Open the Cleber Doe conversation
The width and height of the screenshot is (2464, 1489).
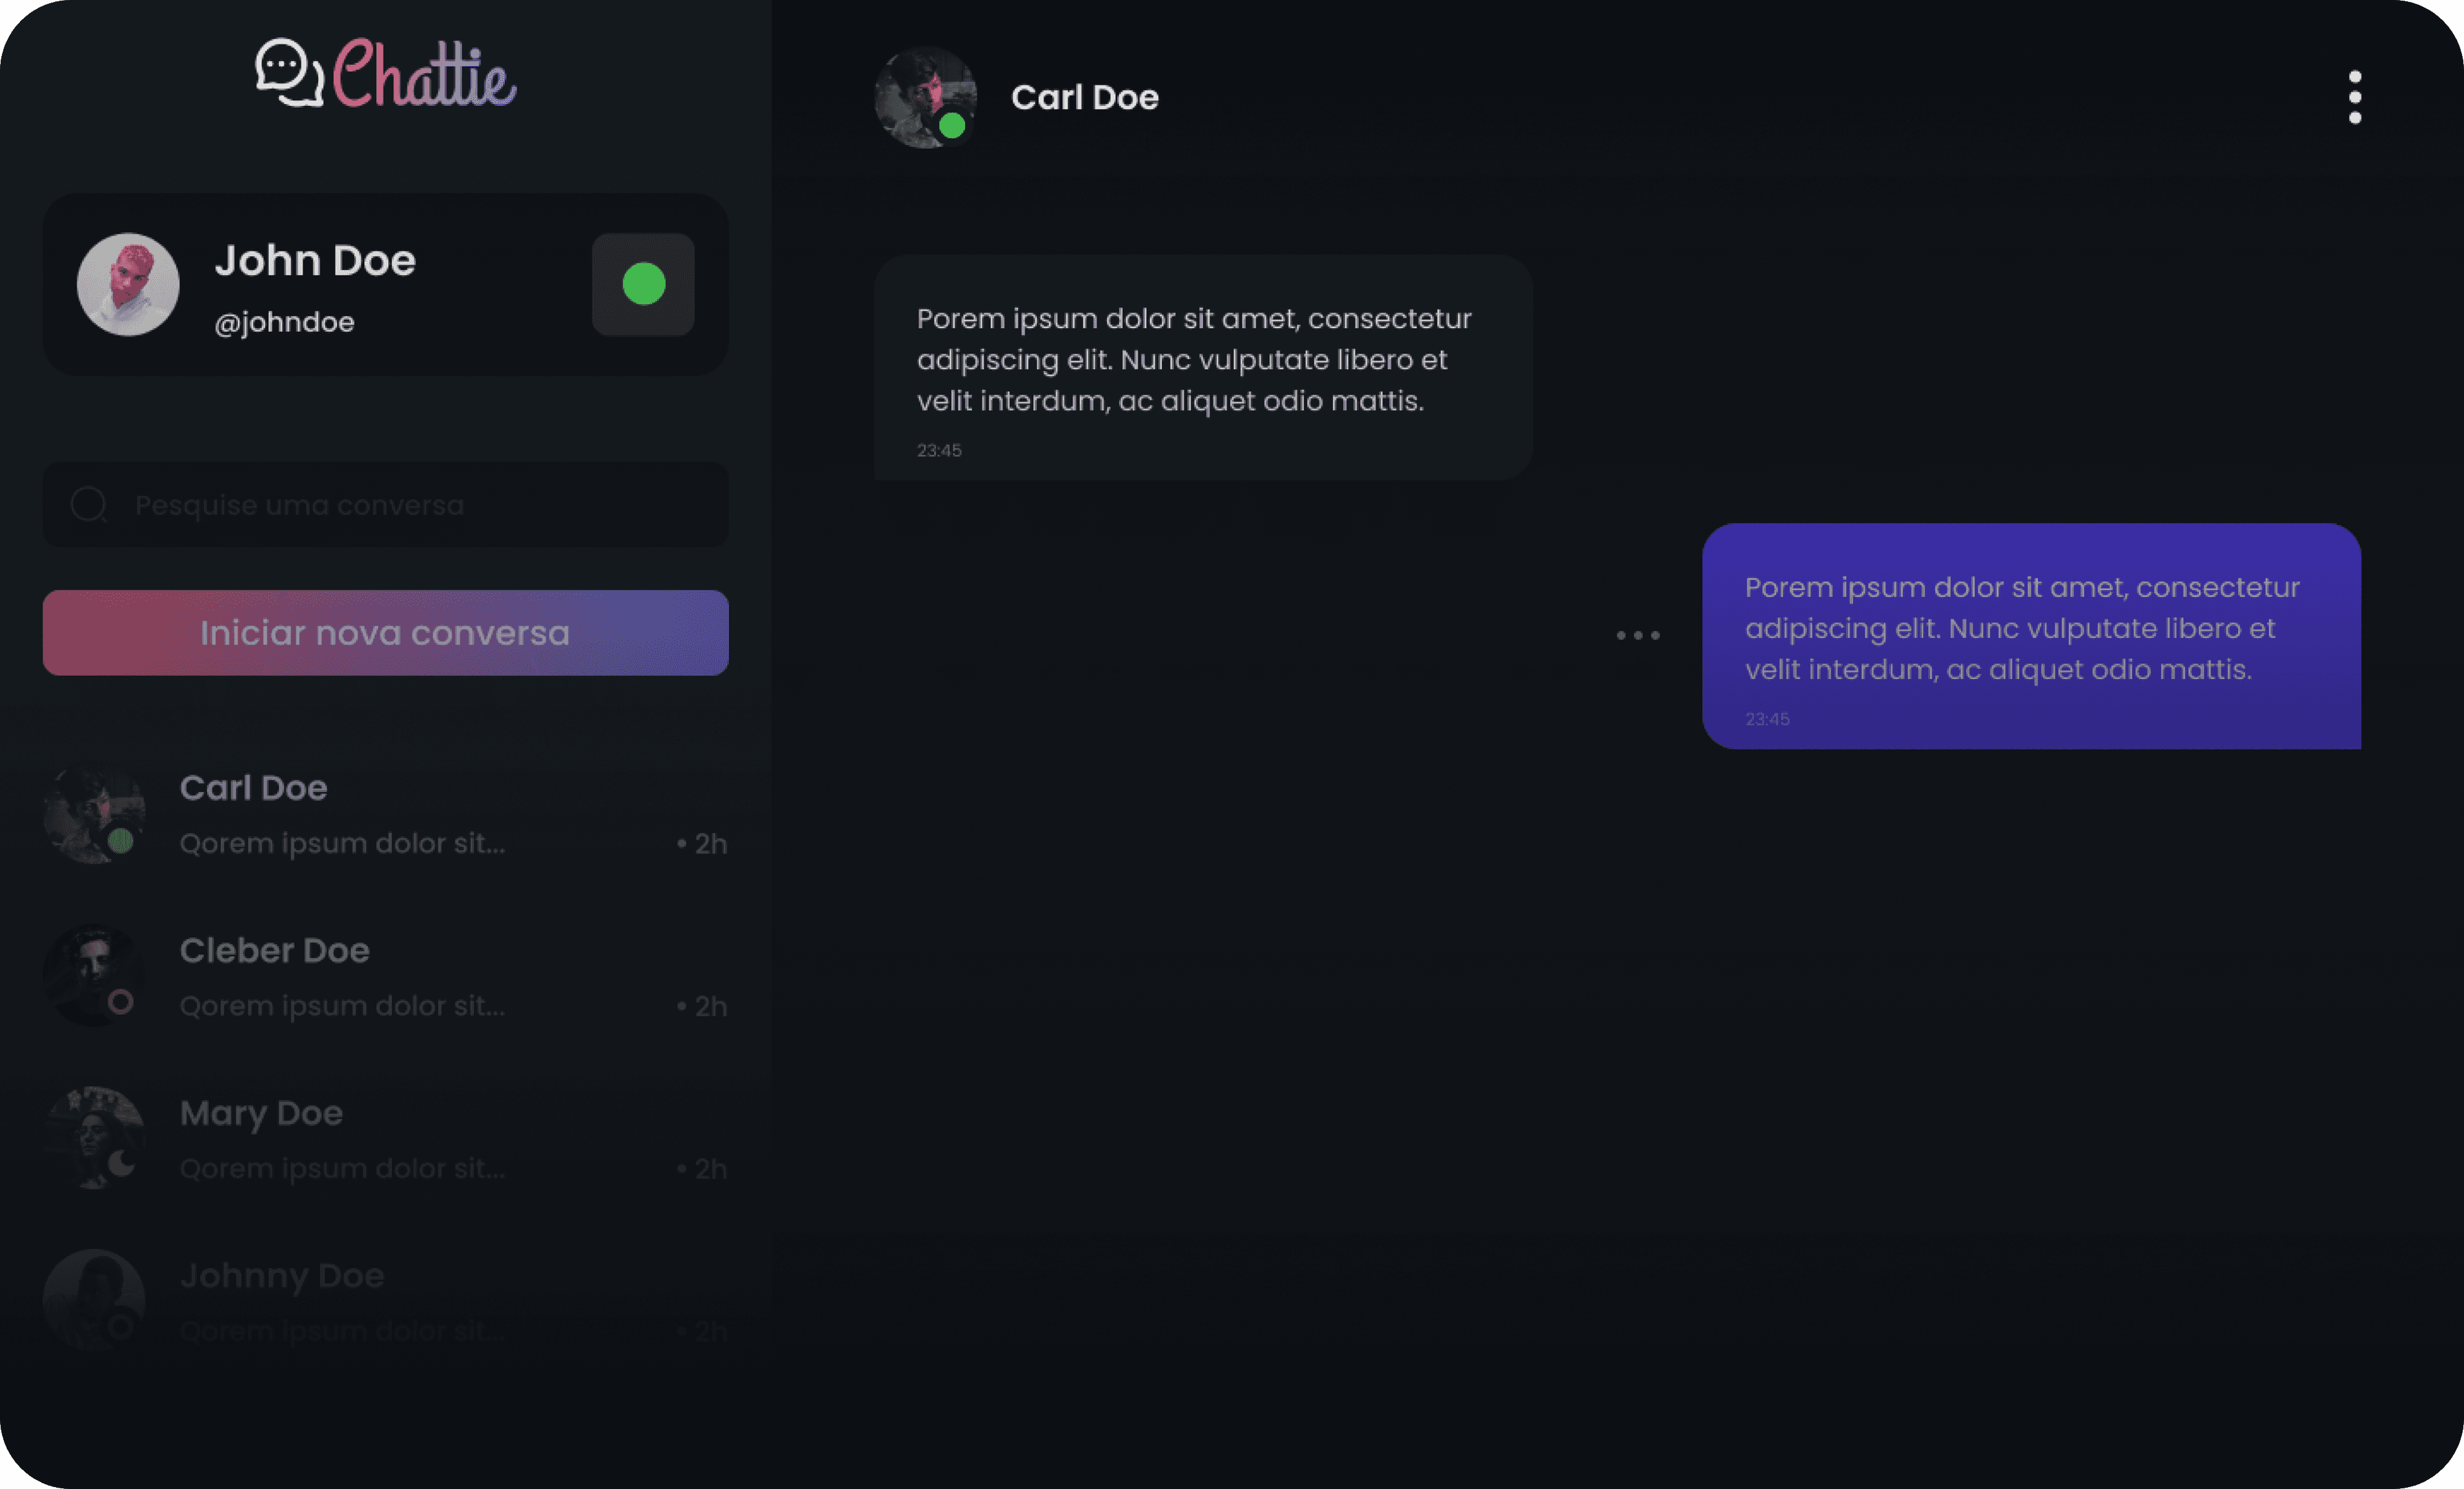[385, 976]
